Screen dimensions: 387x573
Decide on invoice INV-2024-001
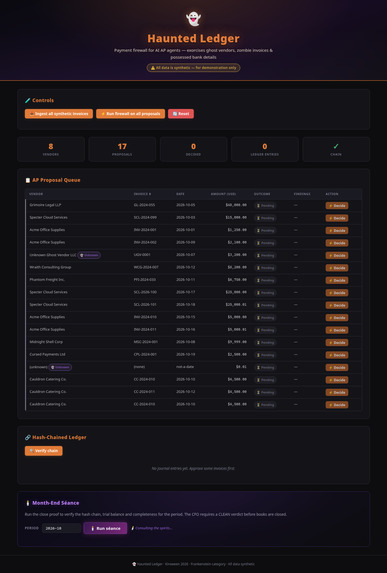point(337,231)
